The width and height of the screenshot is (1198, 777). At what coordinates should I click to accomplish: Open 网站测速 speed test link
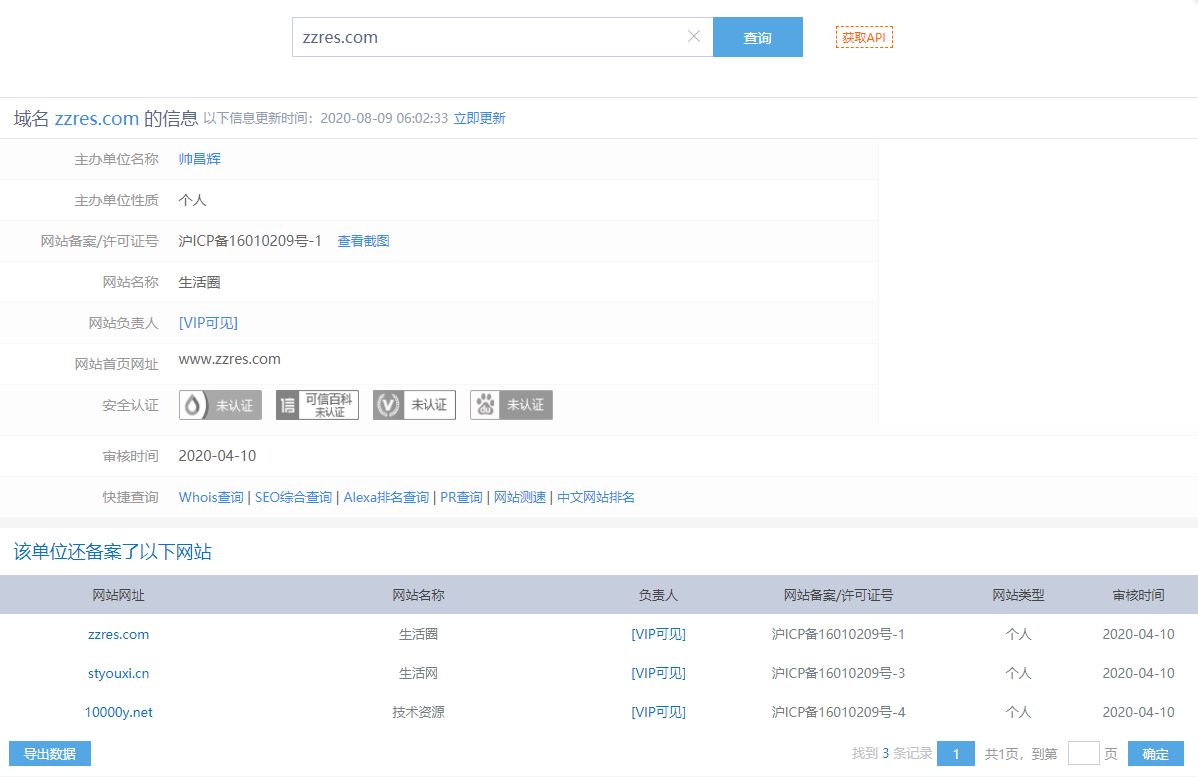tap(520, 497)
